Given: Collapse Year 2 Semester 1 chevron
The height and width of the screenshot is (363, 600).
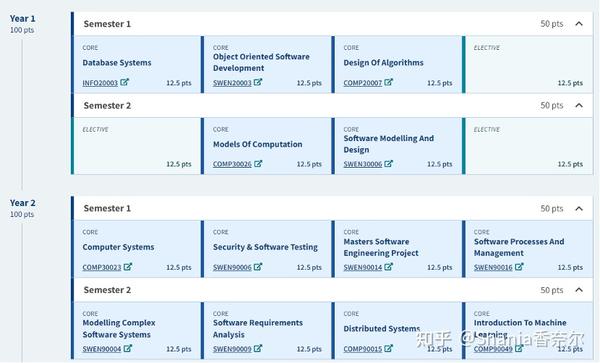Looking at the screenshot, I should [579, 208].
